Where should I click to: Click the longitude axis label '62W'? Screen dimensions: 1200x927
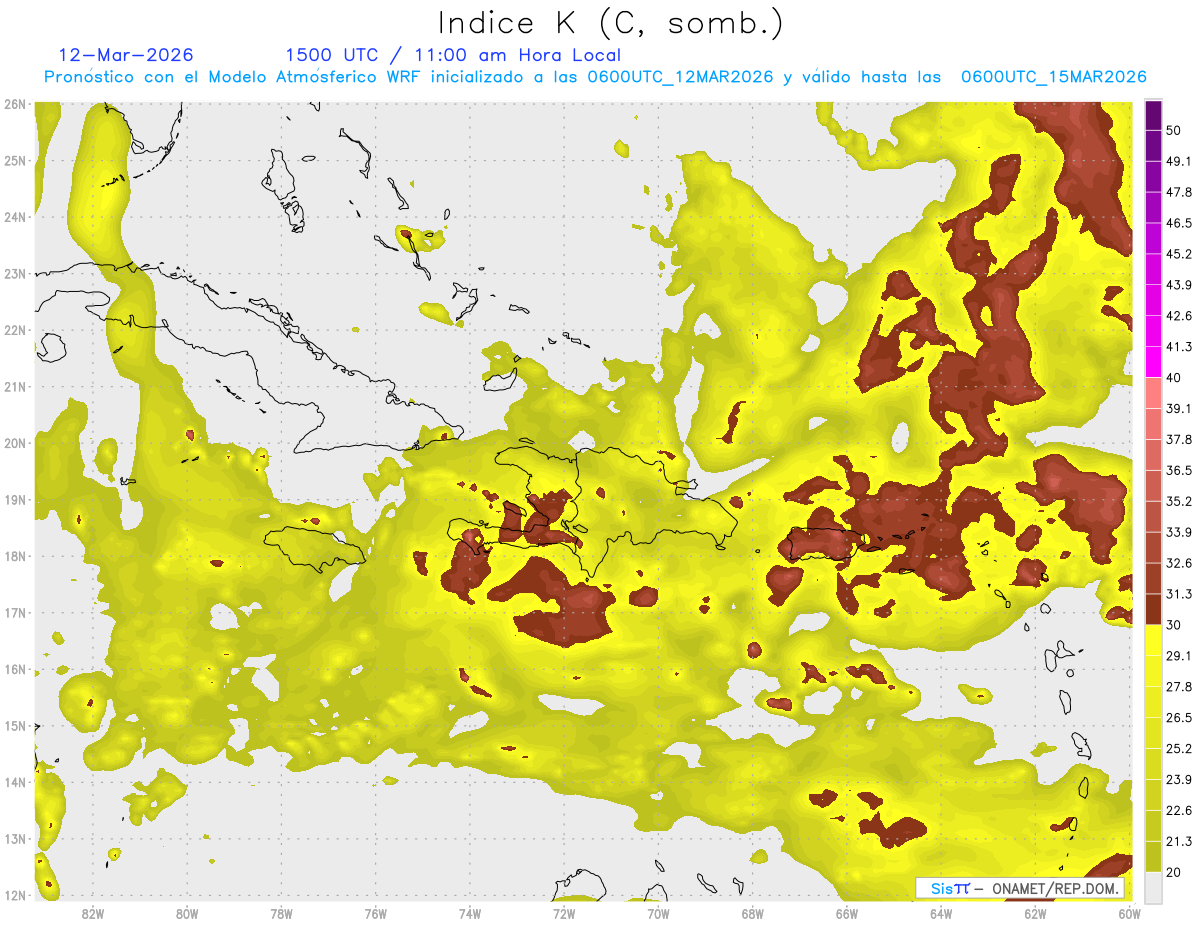(x=1035, y=914)
